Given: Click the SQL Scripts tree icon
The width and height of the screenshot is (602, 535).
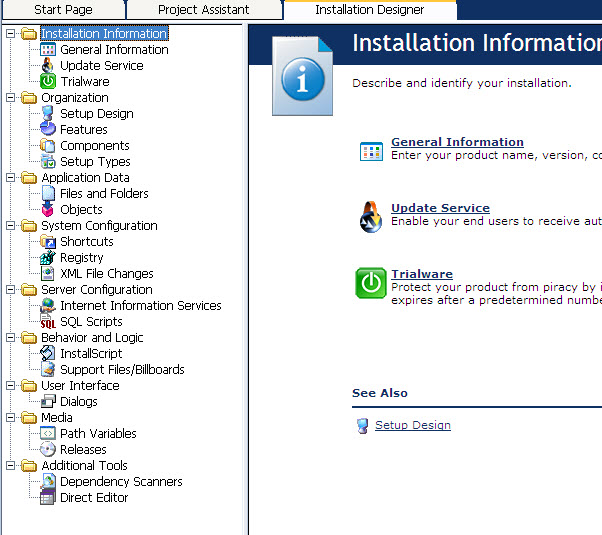Looking at the screenshot, I should click(x=48, y=322).
